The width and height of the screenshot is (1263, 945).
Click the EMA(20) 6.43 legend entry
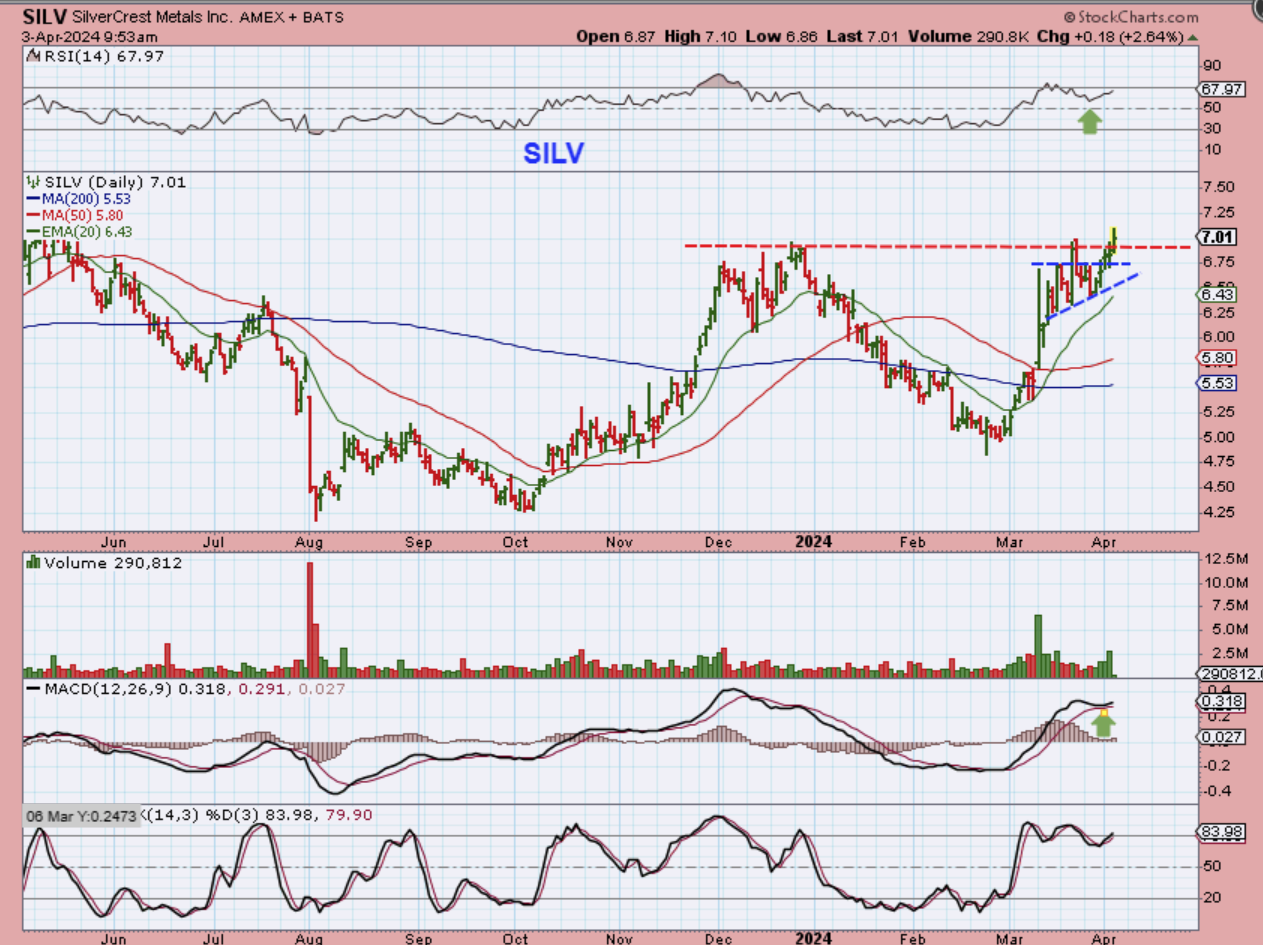[82, 231]
